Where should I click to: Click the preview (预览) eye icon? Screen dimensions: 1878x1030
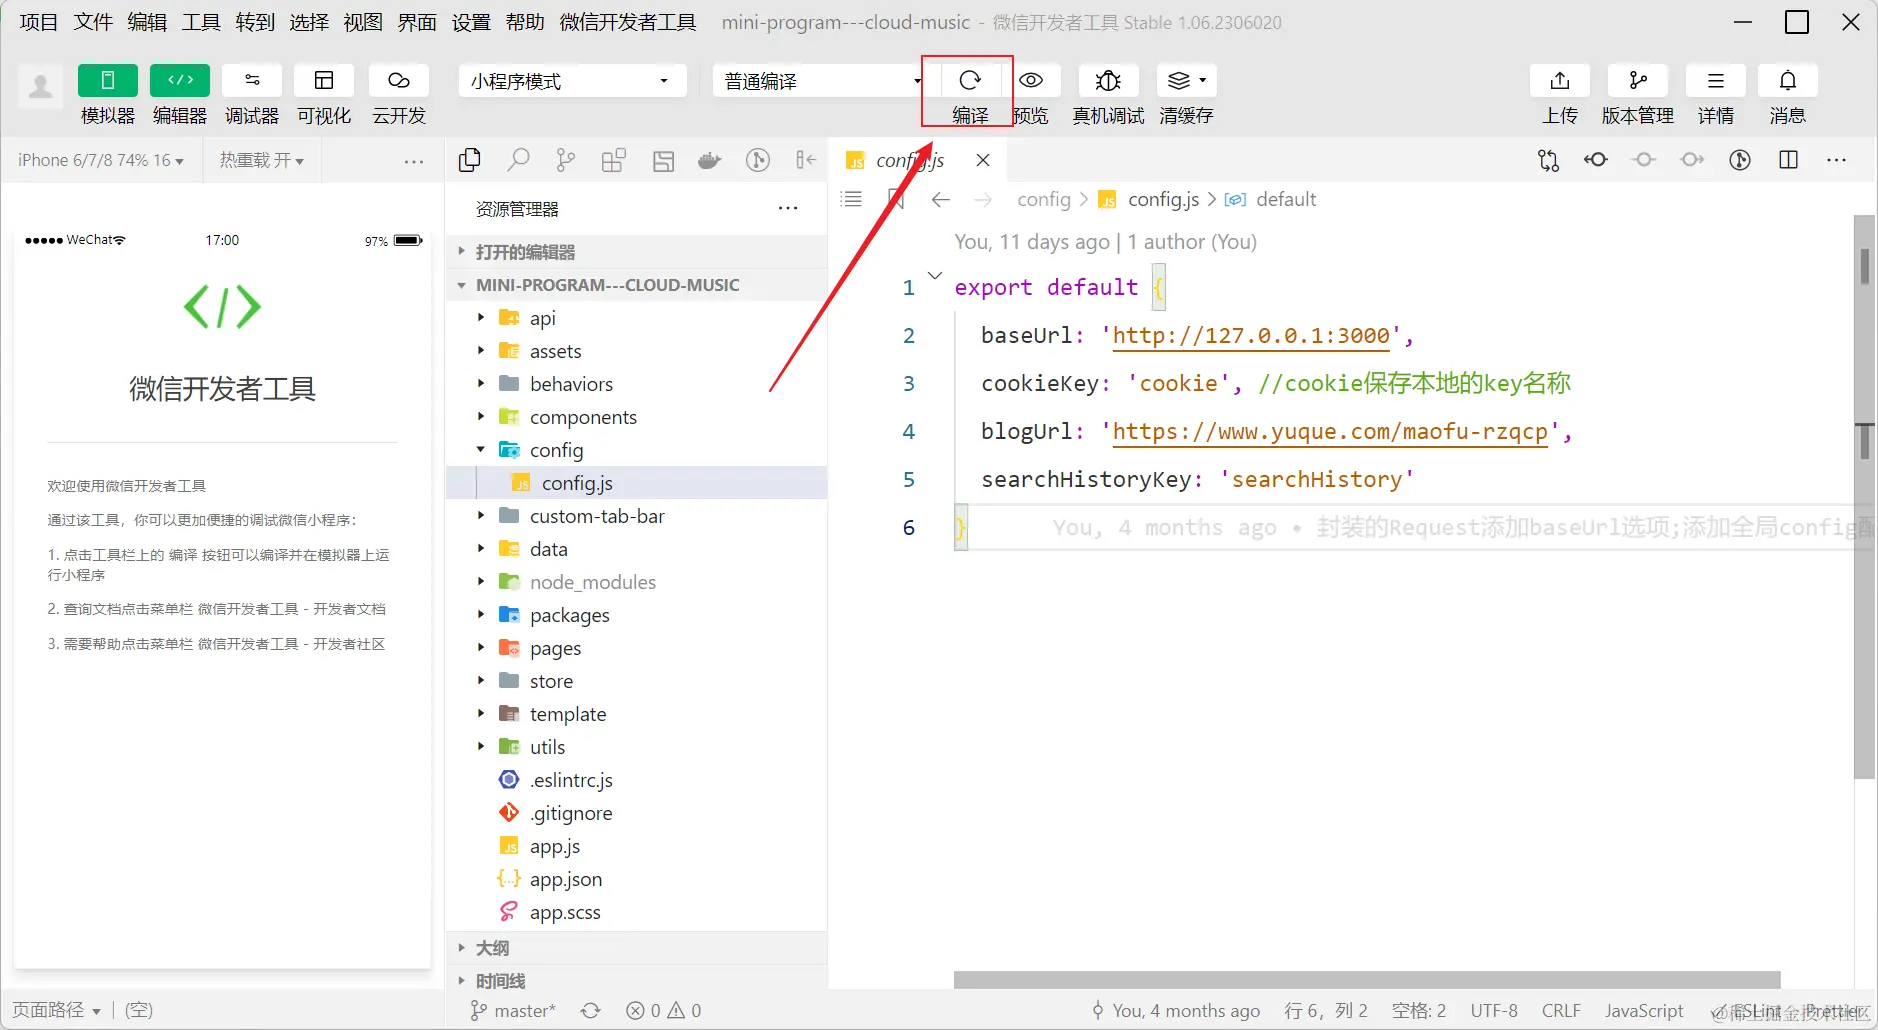(x=1031, y=80)
